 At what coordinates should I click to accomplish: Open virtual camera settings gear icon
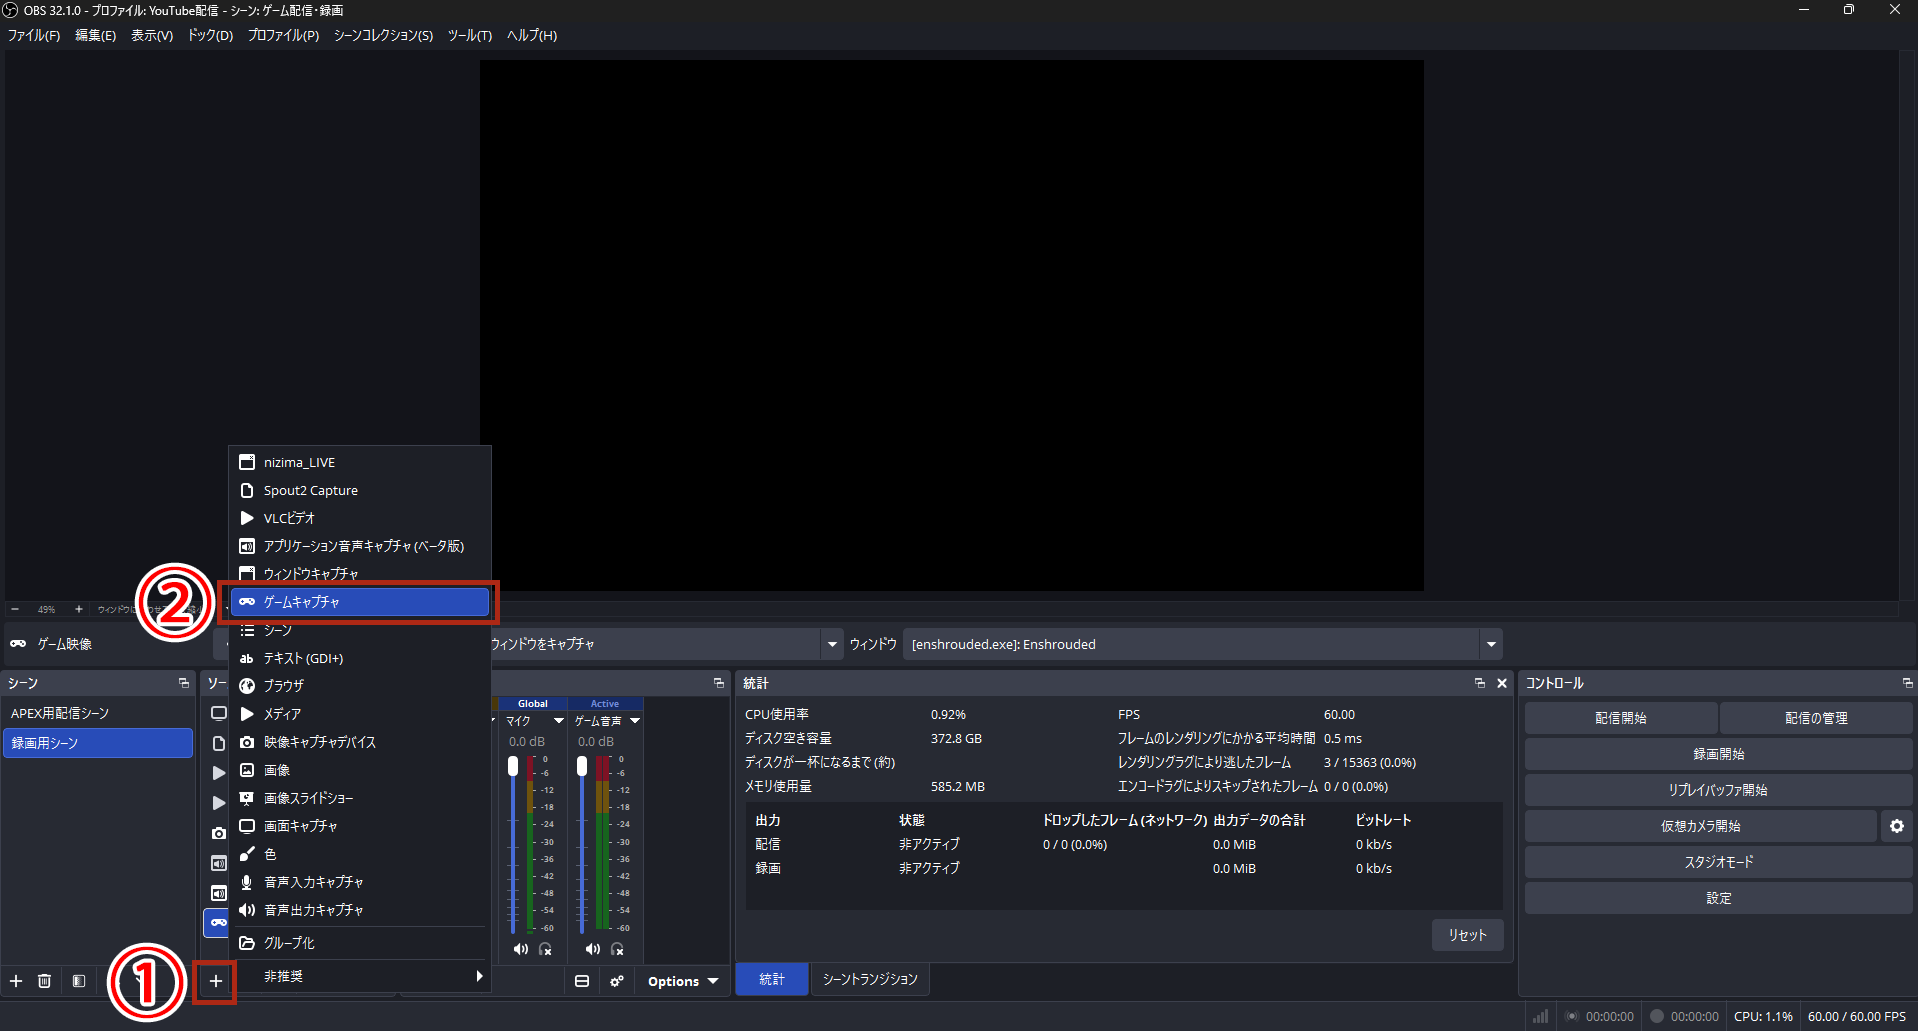(x=1897, y=826)
